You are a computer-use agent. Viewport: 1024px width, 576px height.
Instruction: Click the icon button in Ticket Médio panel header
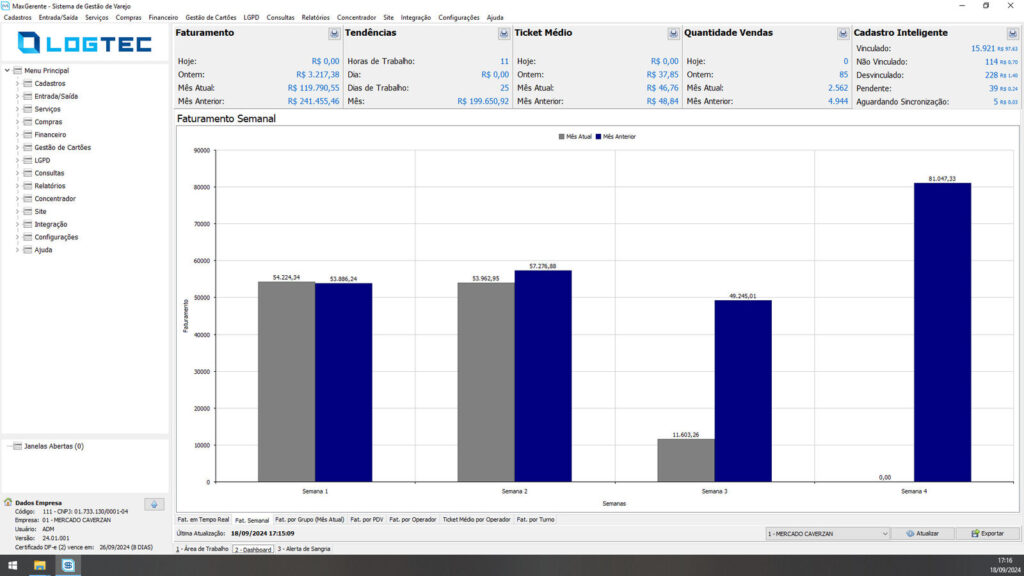673,33
